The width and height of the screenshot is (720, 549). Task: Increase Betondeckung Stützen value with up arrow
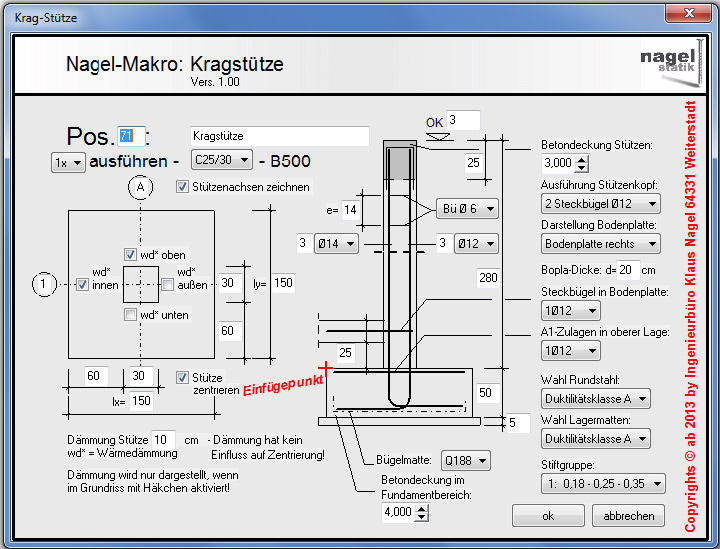click(583, 159)
